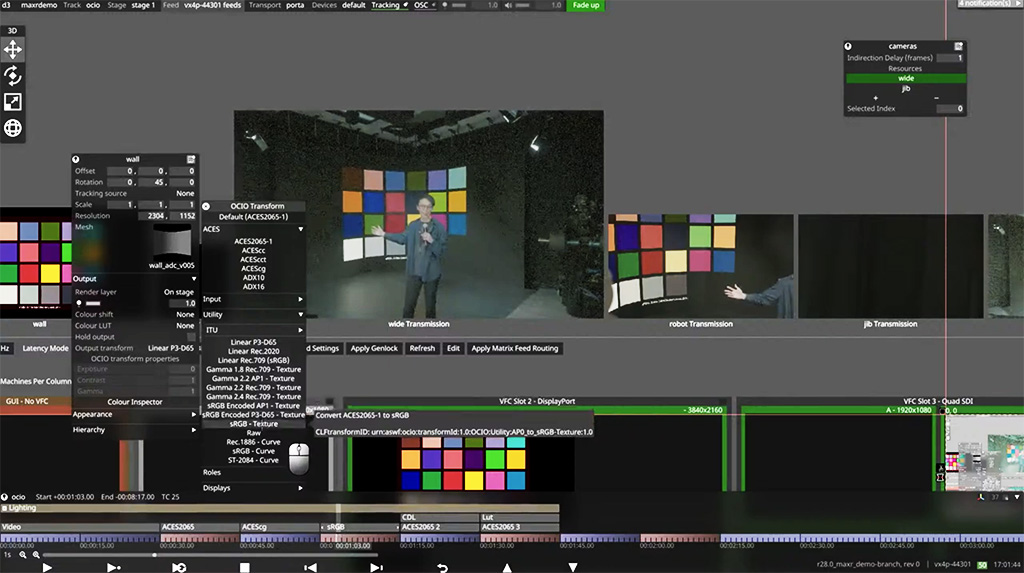Open the cameras panel notes icon

point(959,46)
